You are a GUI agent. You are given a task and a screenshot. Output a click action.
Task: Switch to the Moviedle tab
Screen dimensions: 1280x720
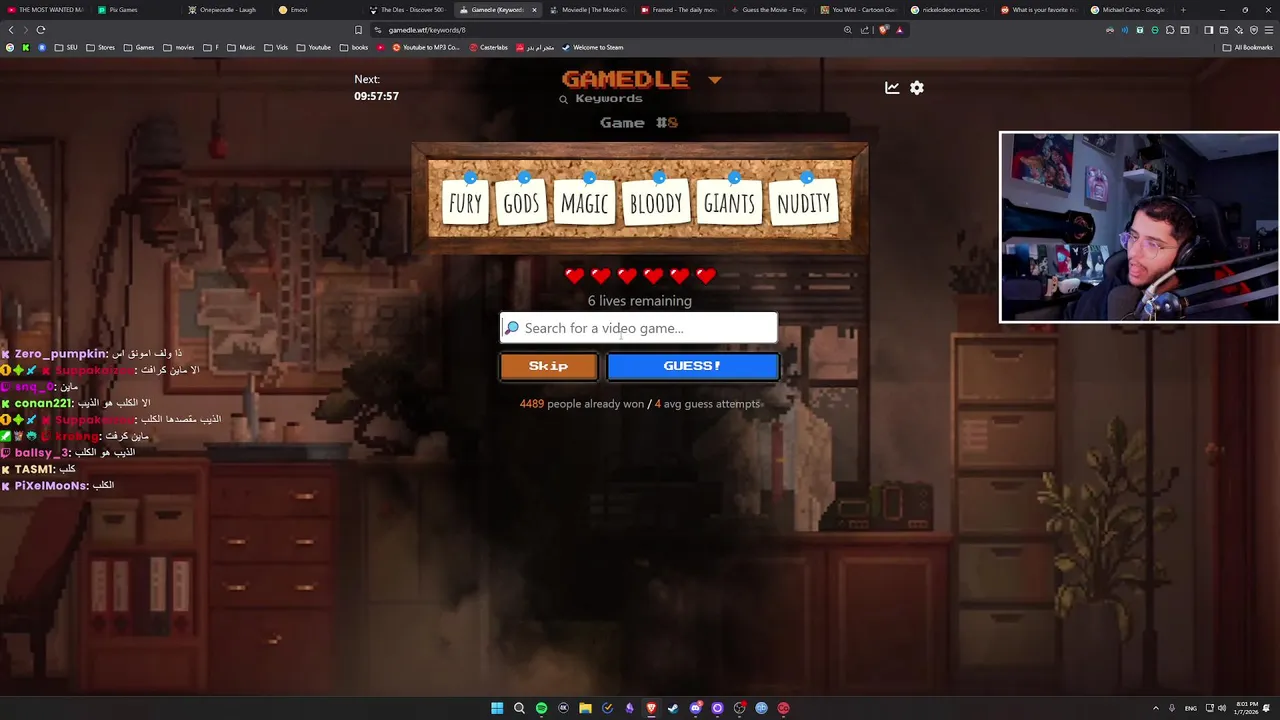(590, 10)
